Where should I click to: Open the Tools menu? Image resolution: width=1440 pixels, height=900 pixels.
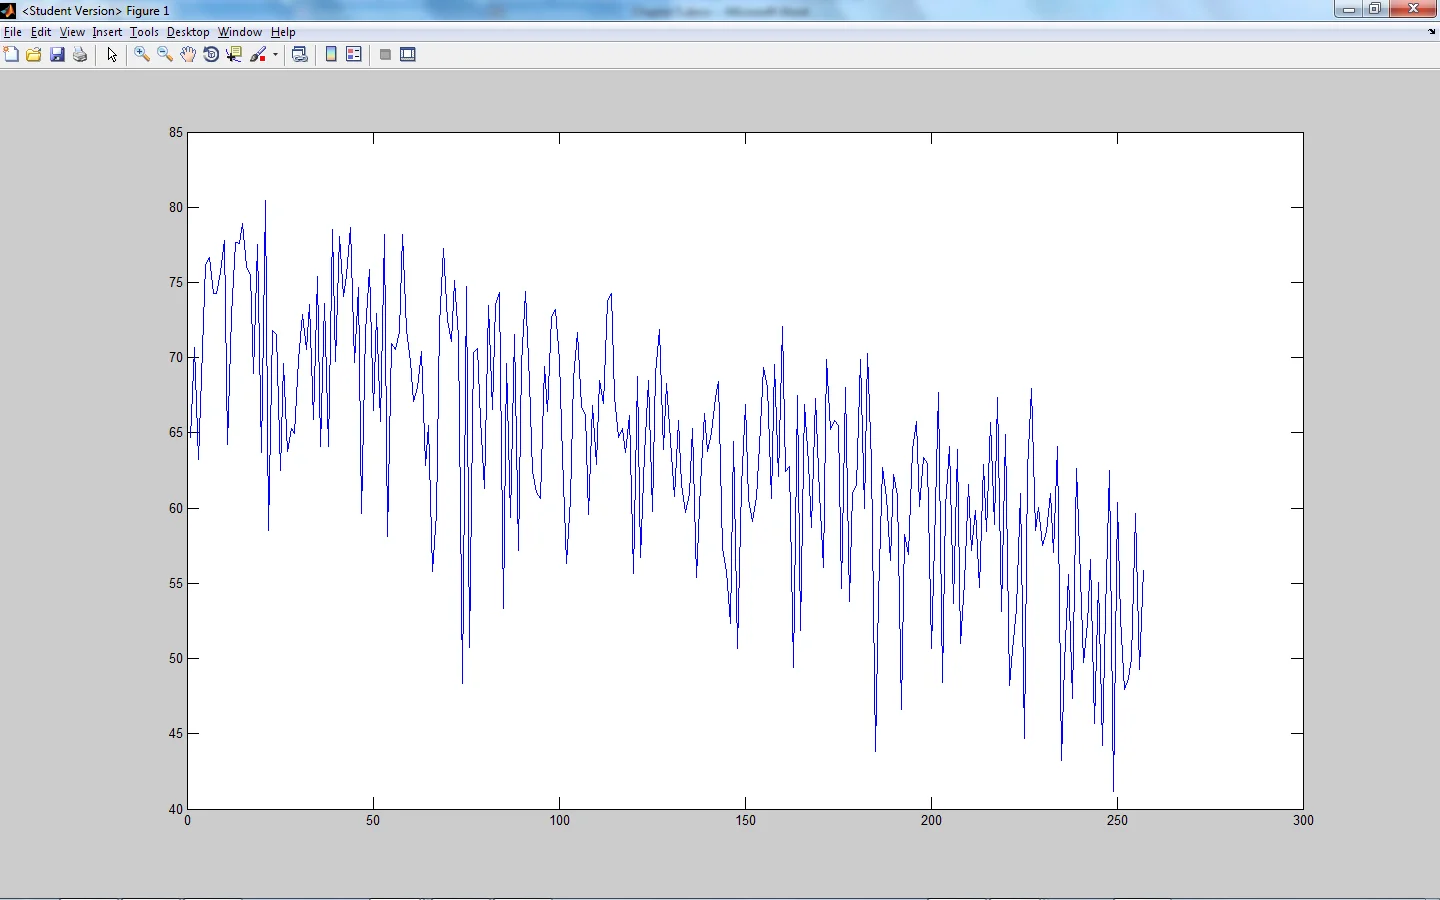tap(144, 32)
